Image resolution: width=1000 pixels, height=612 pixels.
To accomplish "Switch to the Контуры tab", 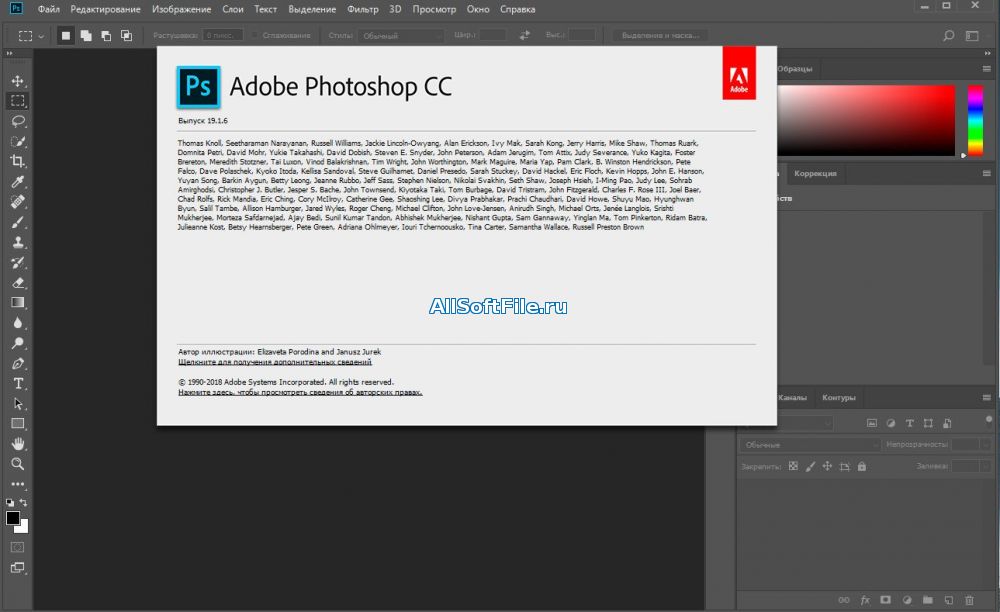I will (838, 398).
